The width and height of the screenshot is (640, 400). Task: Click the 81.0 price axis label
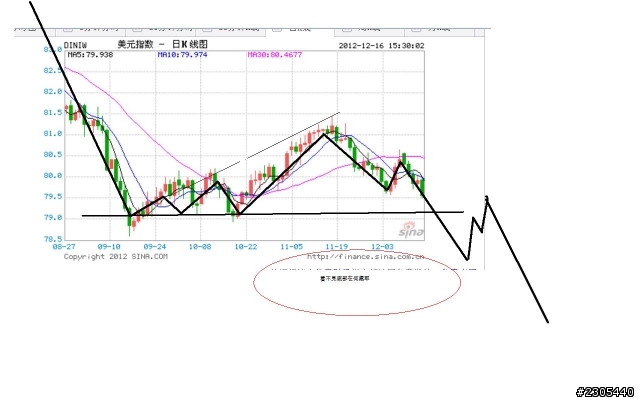53,134
